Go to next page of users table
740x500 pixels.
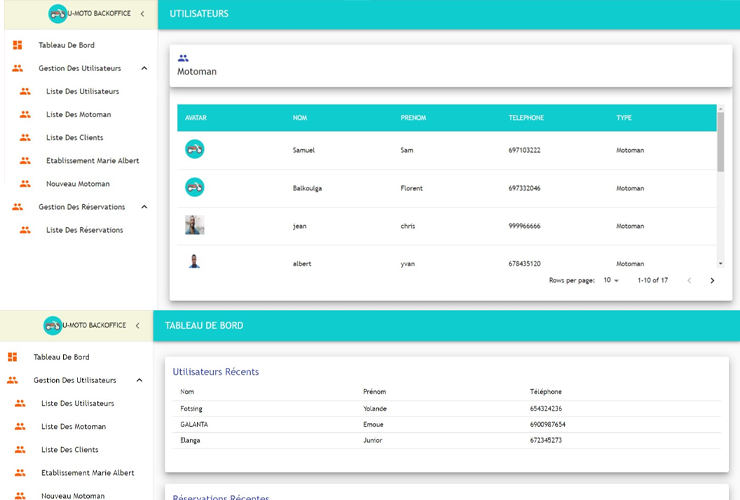[x=712, y=281]
